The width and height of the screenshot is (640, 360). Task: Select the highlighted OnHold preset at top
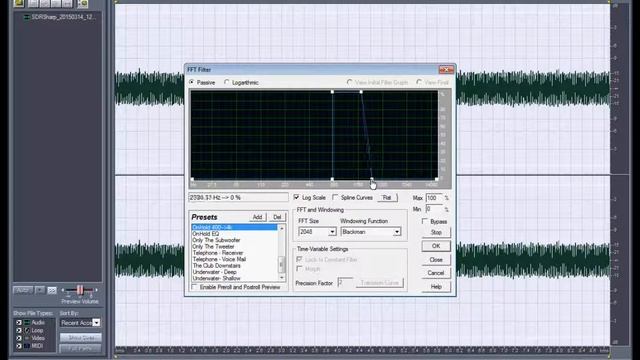(x=234, y=227)
